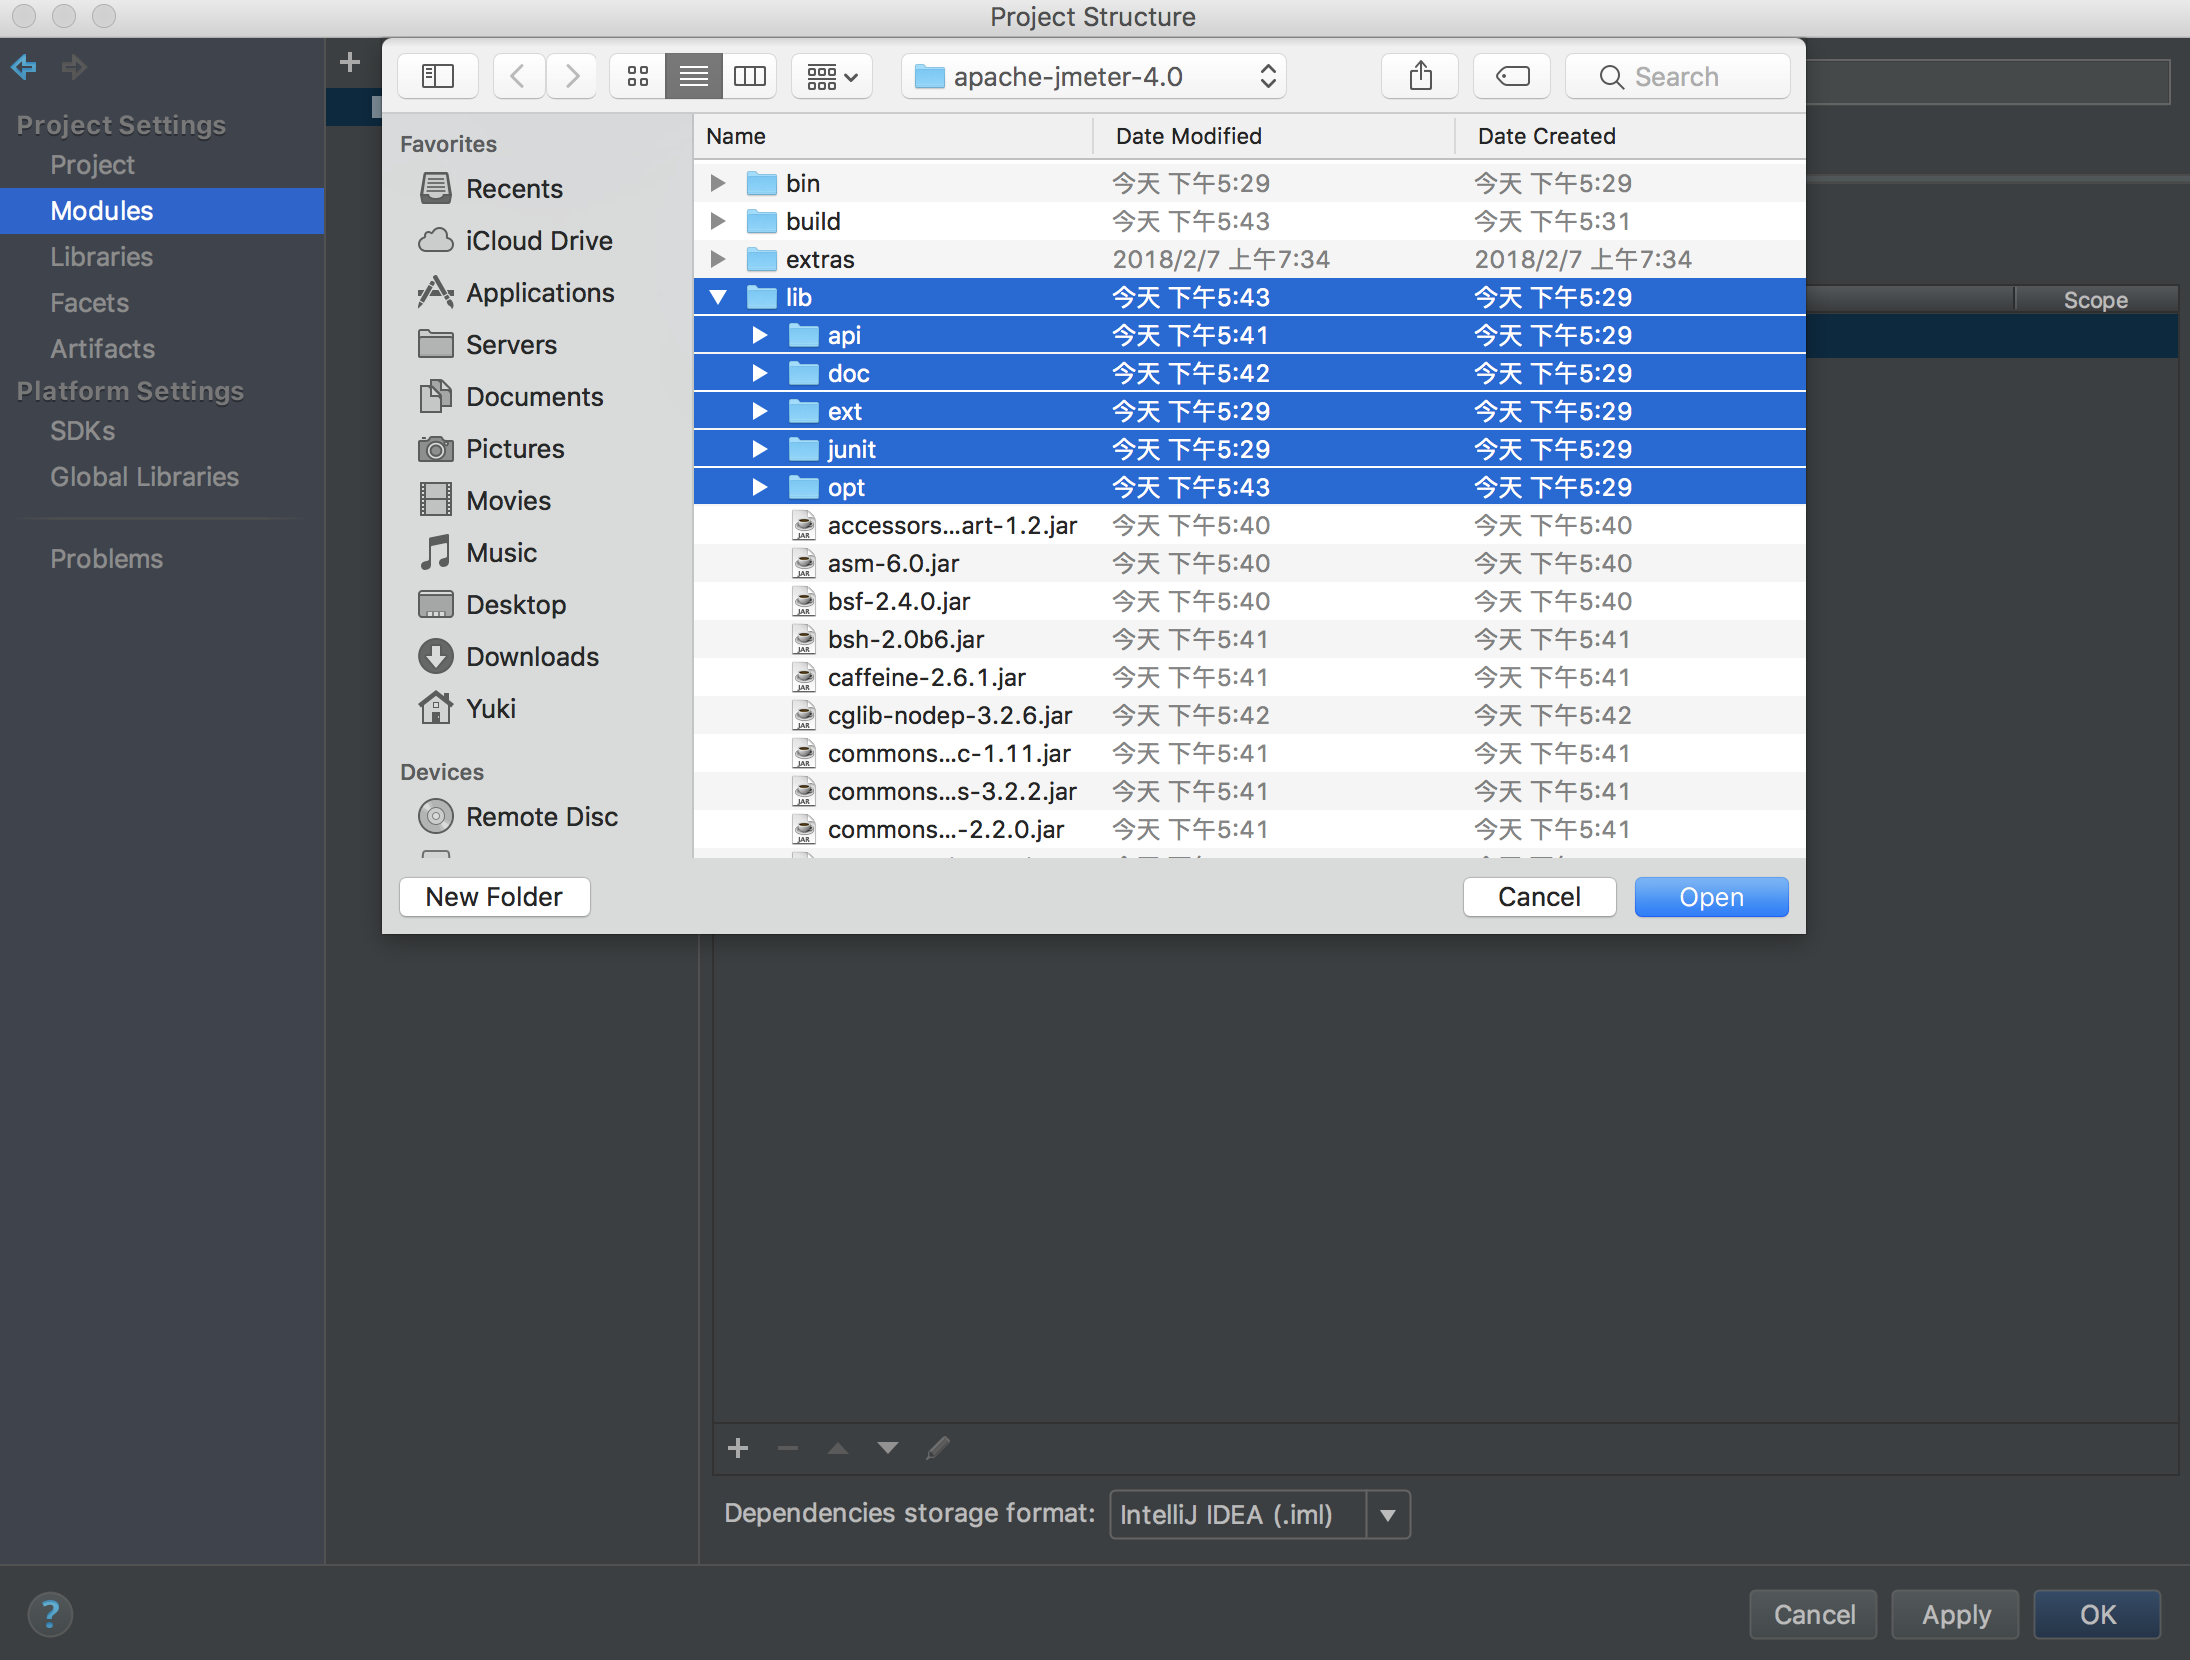This screenshot has height=1660, width=2190.
Task: Navigate back in Project Structure
Action: 24,67
